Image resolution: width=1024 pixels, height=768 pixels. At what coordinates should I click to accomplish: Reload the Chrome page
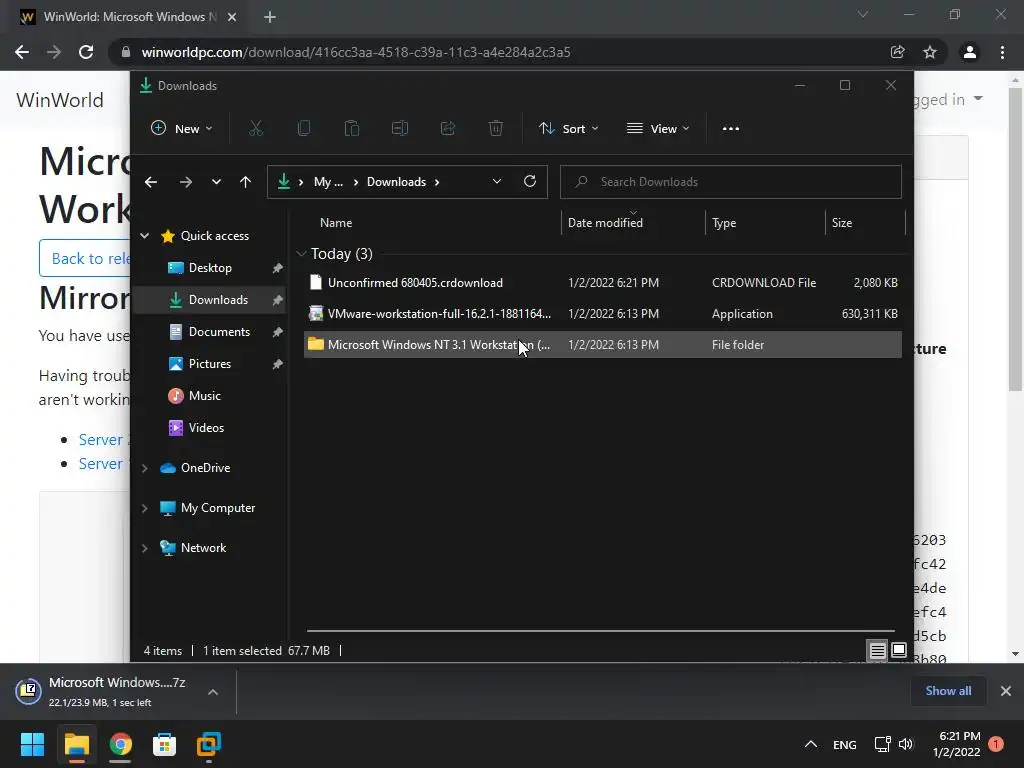pos(86,52)
